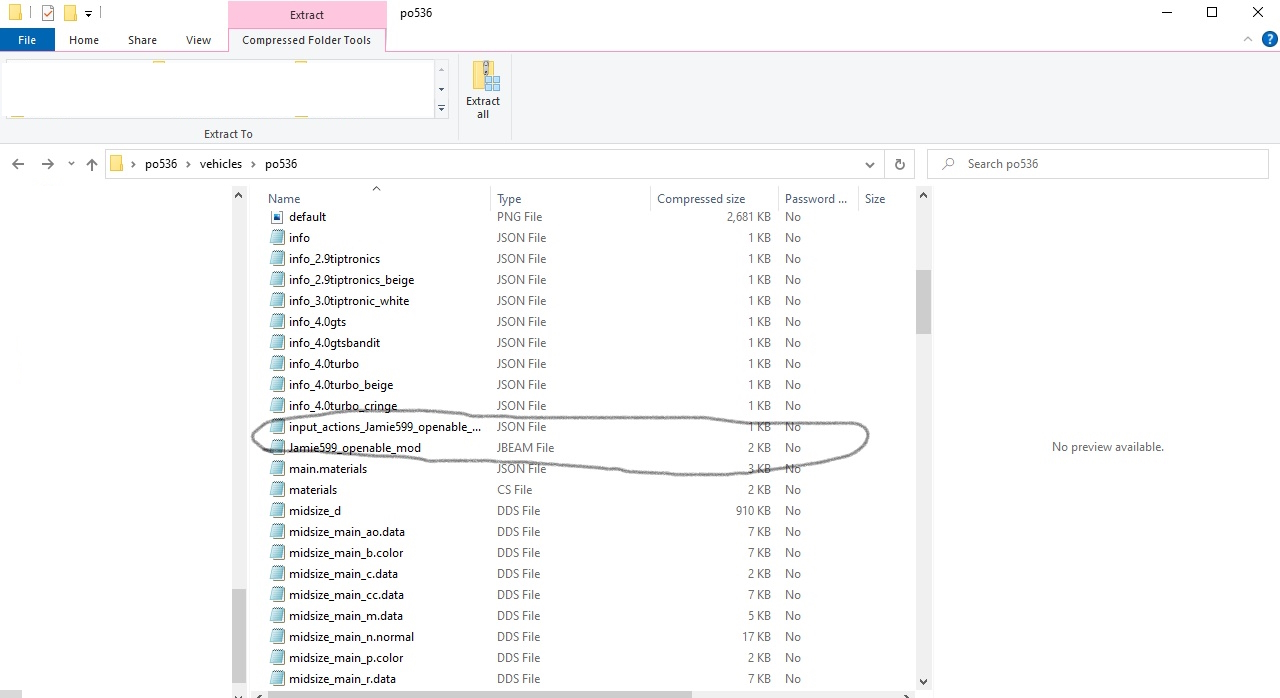Click the 2,681 KB compressed size cell
The image size is (1280, 698).
[x=748, y=217]
